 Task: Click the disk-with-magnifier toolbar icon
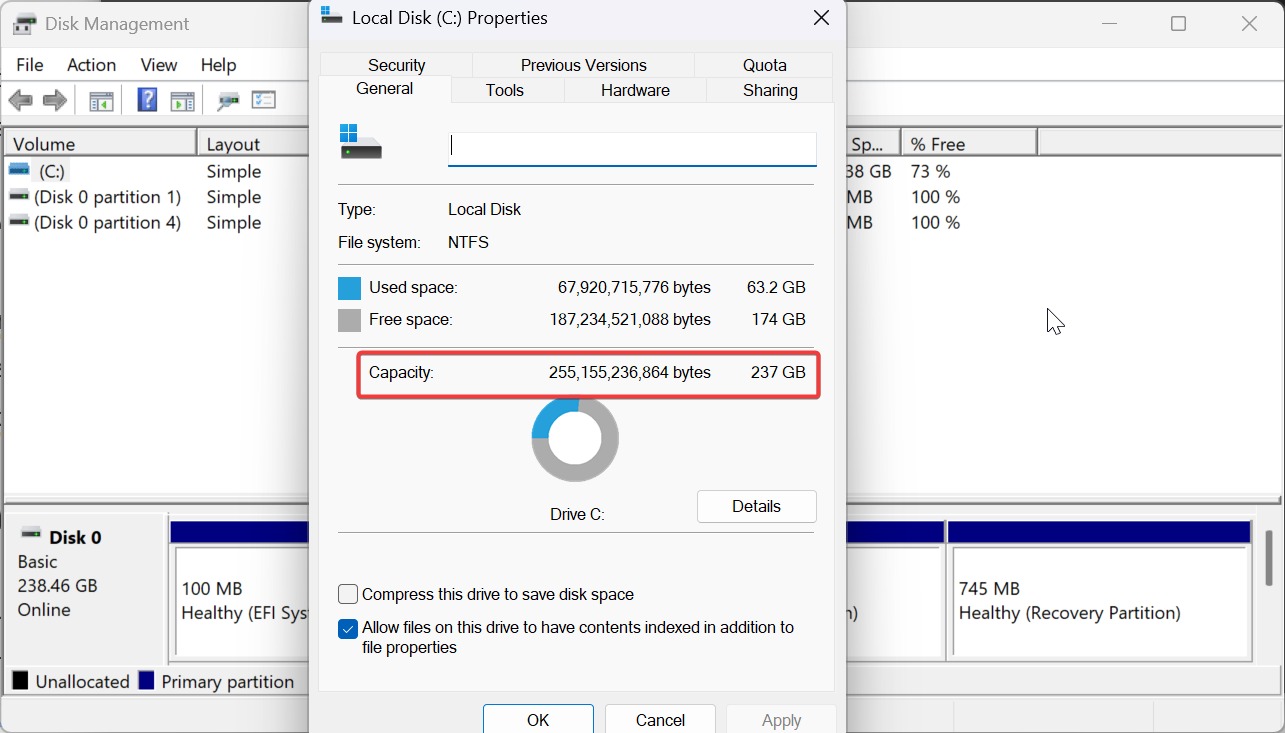[x=228, y=101]
